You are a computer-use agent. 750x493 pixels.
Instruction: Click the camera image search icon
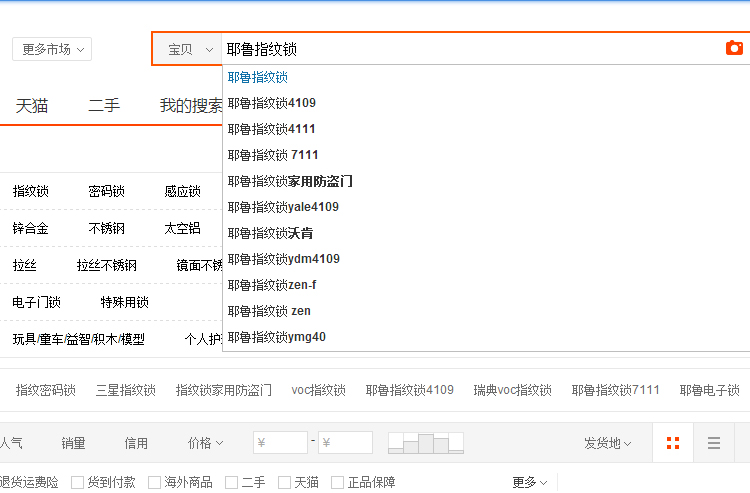tap(734, 48)
